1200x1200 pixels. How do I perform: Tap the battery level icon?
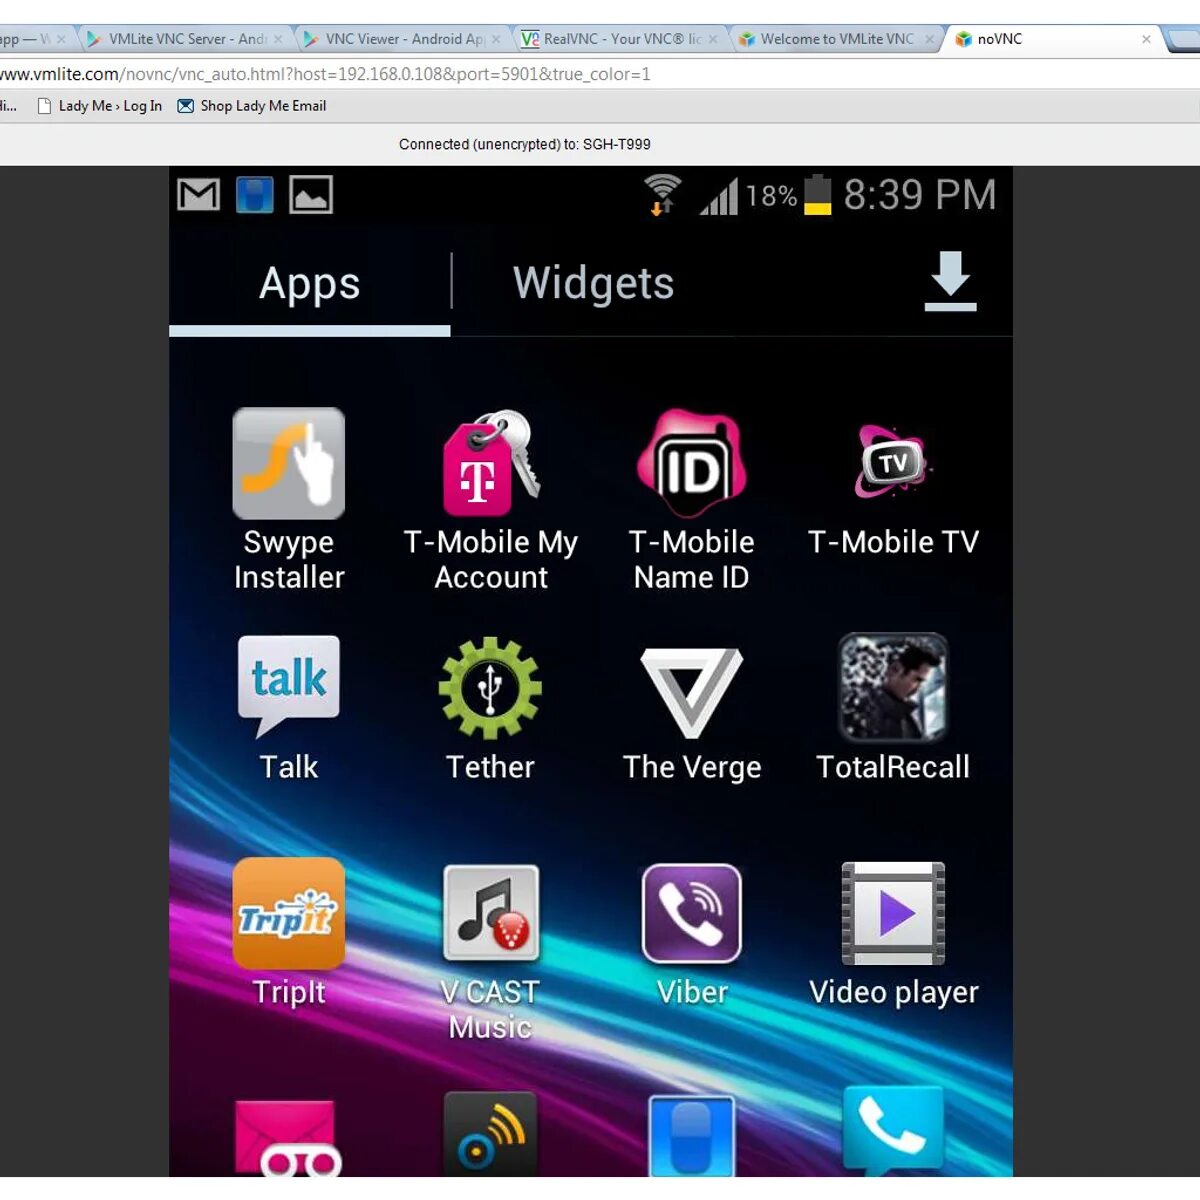818,195
